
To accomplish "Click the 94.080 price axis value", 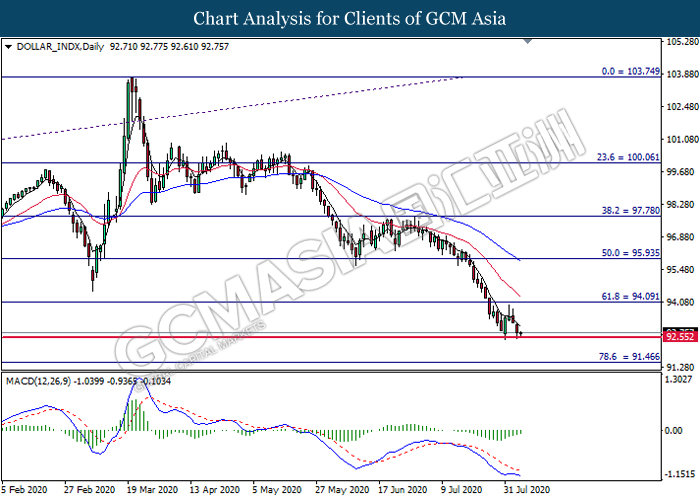I will [680, 302].
